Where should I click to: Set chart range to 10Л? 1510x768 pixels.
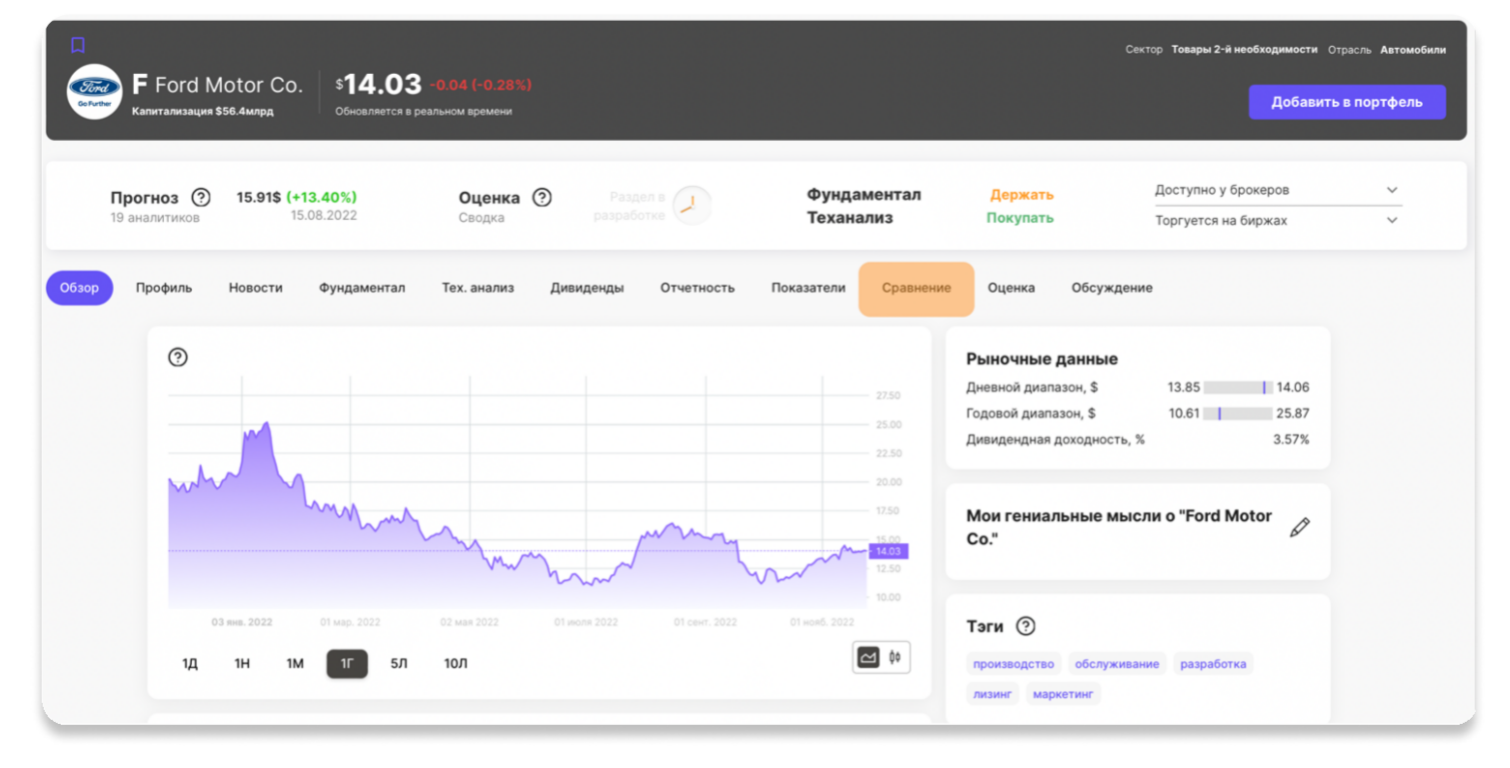pos(456,664)
